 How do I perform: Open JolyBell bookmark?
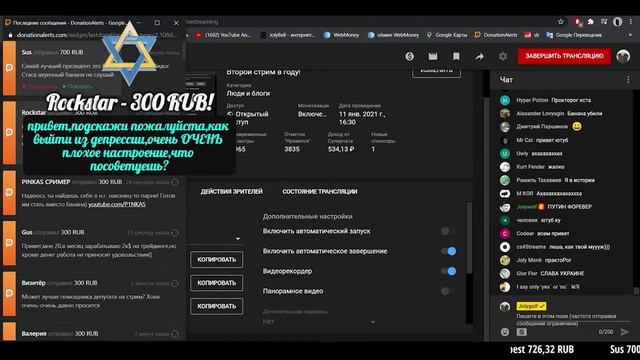288,35
